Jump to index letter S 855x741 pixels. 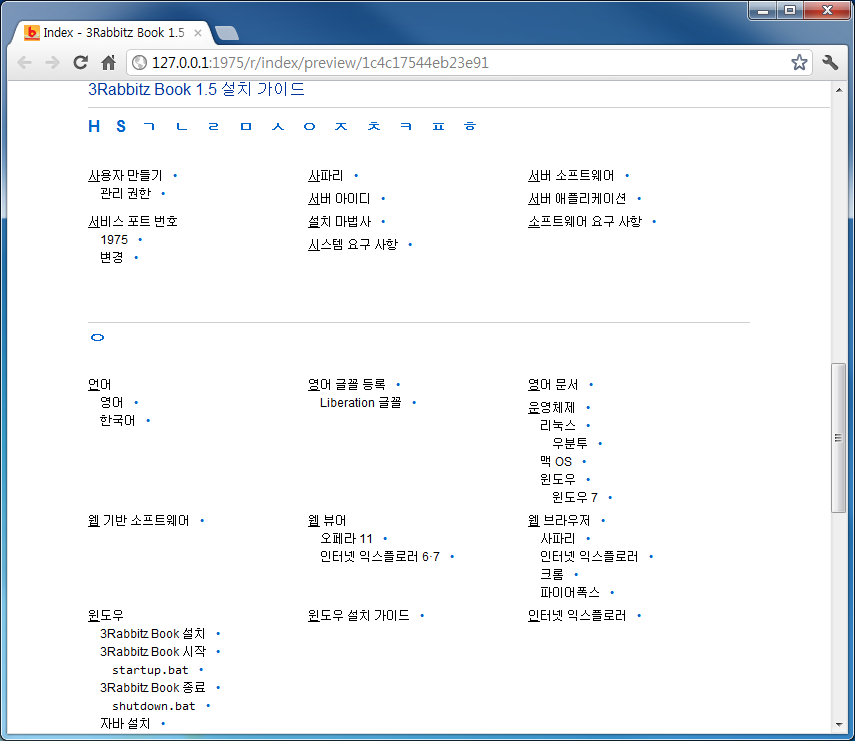[121, 126]
